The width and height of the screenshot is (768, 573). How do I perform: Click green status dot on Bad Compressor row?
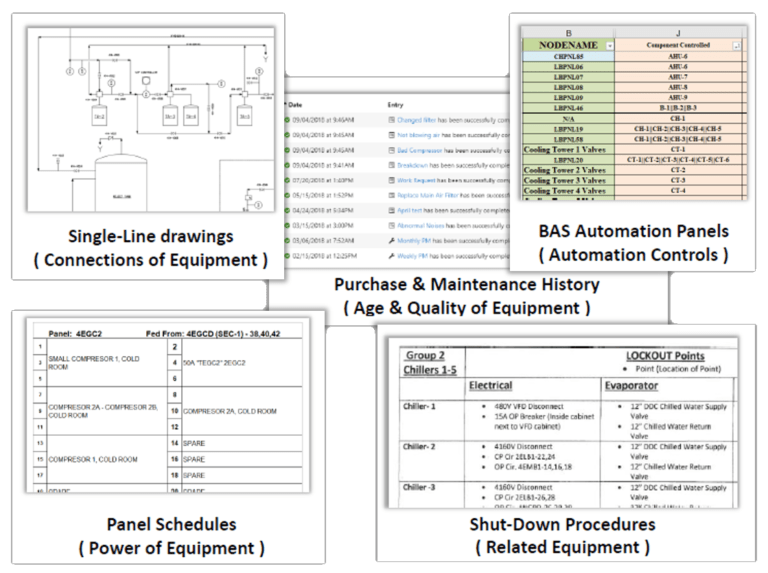pos(288,150)
